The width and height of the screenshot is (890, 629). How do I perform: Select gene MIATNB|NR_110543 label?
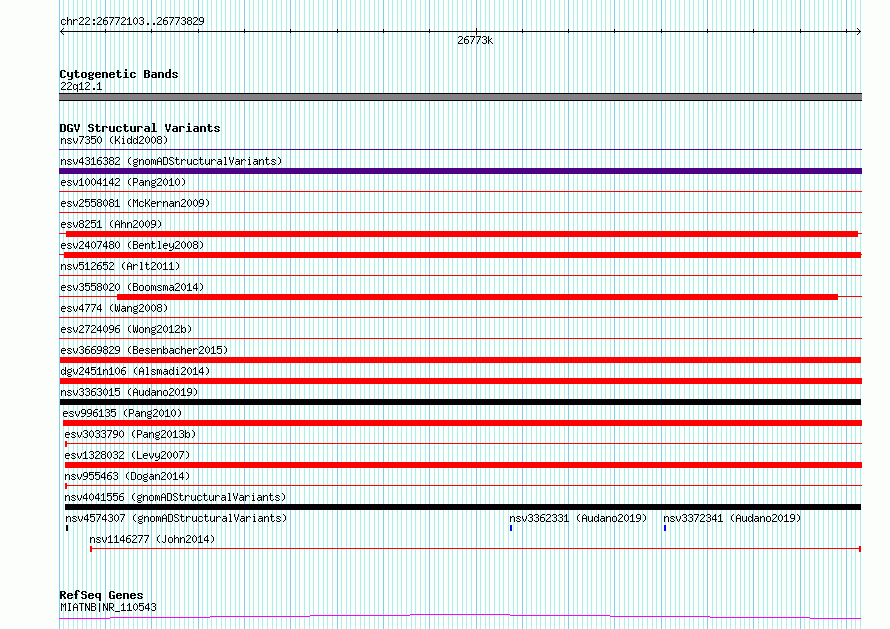(108, 607)
